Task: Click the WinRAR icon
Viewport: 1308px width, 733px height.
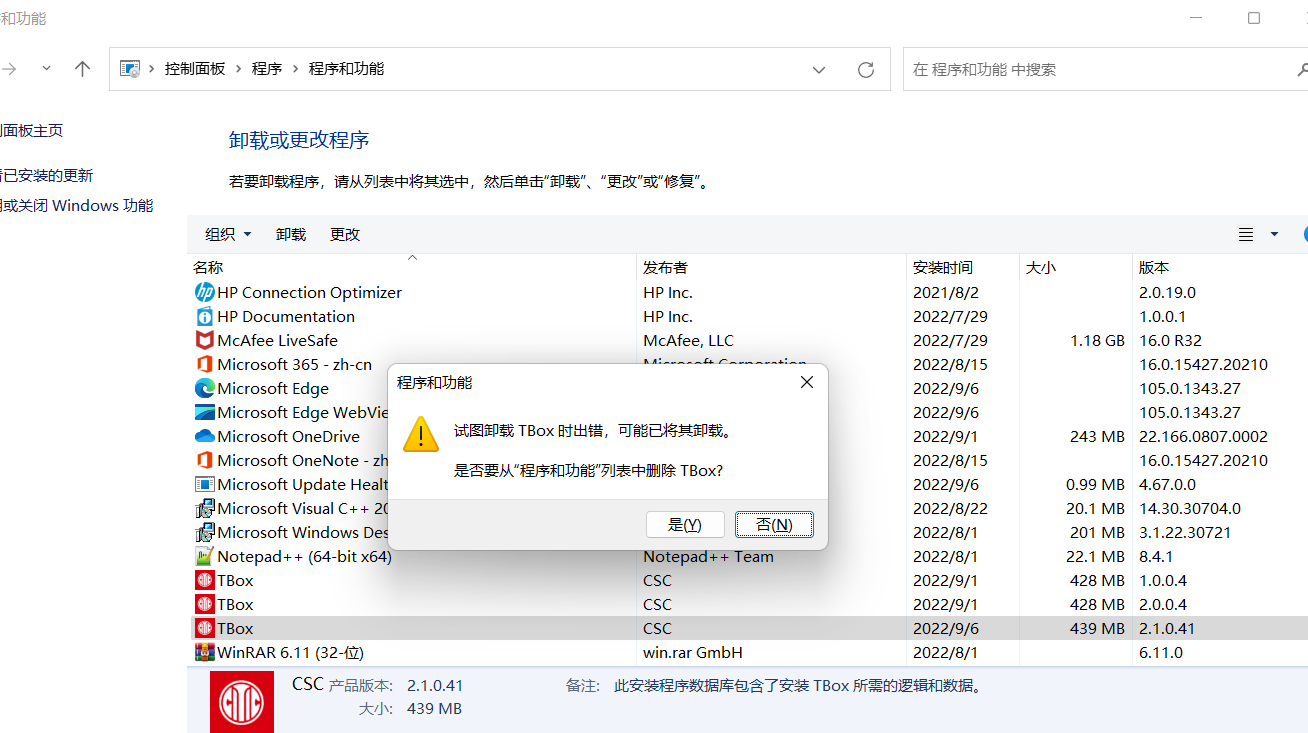Action: point(205,653)
